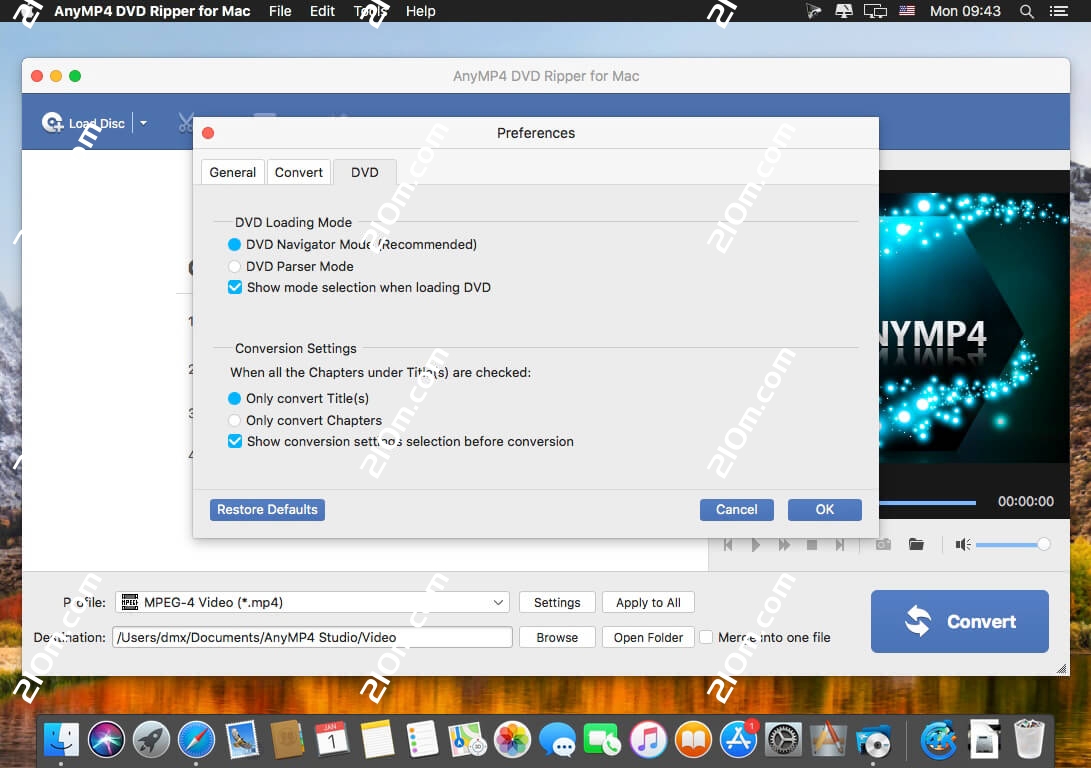1091x768 pixels.
Task: Uncheck Show mode selection when loading DVD
Action: click(234, 287)
